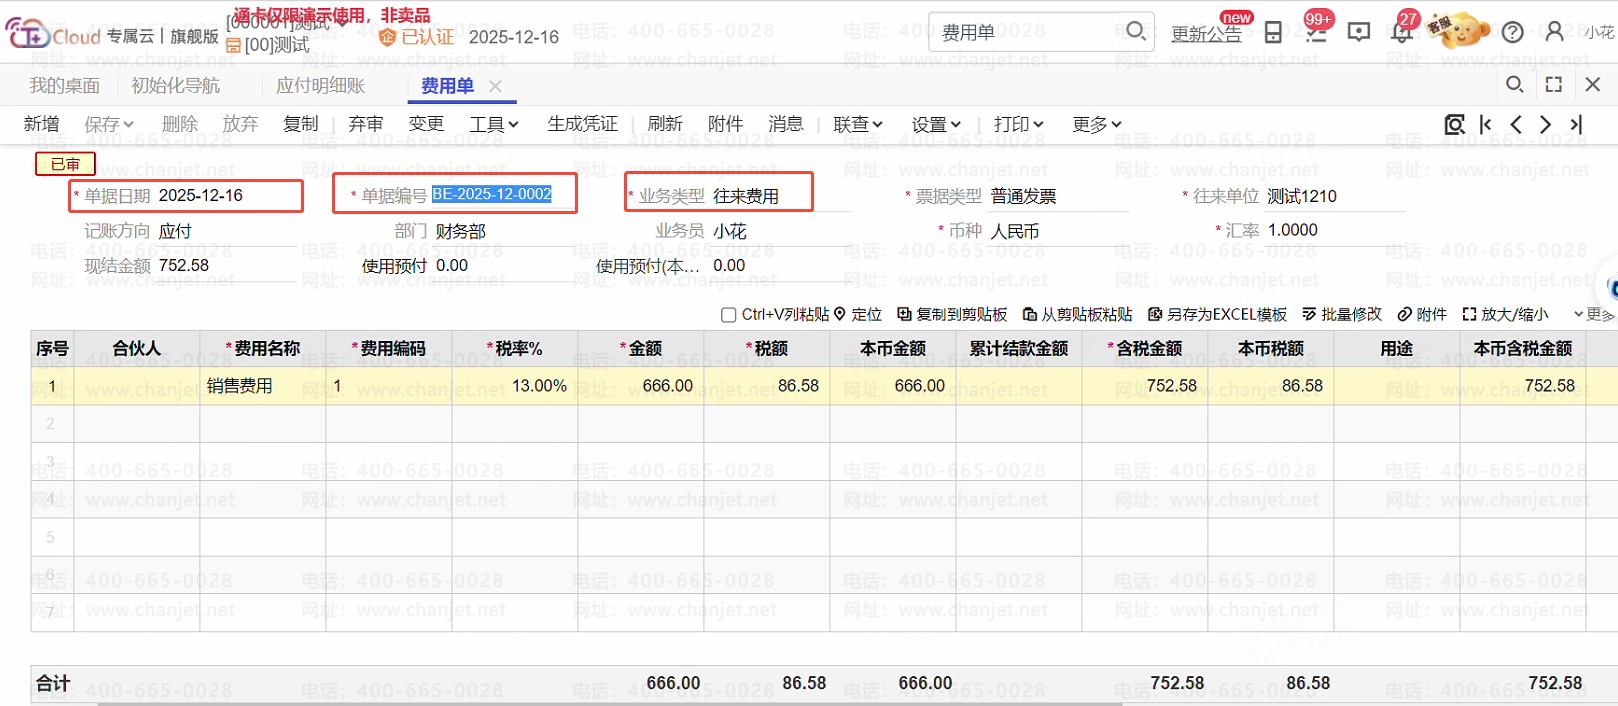Open the document lookup icon in toolbar
Image resolution: width=1618 pixels, height=706 pixels.
point(1454,124)
